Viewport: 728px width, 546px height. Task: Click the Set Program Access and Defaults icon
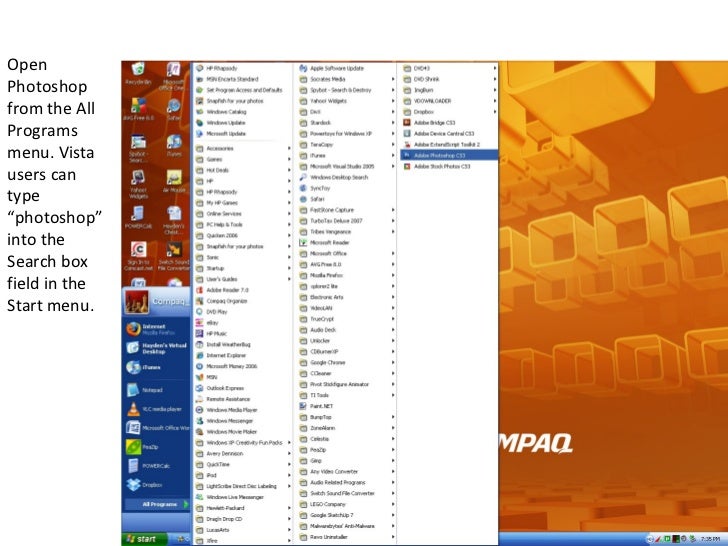click(x=200, y=90)
